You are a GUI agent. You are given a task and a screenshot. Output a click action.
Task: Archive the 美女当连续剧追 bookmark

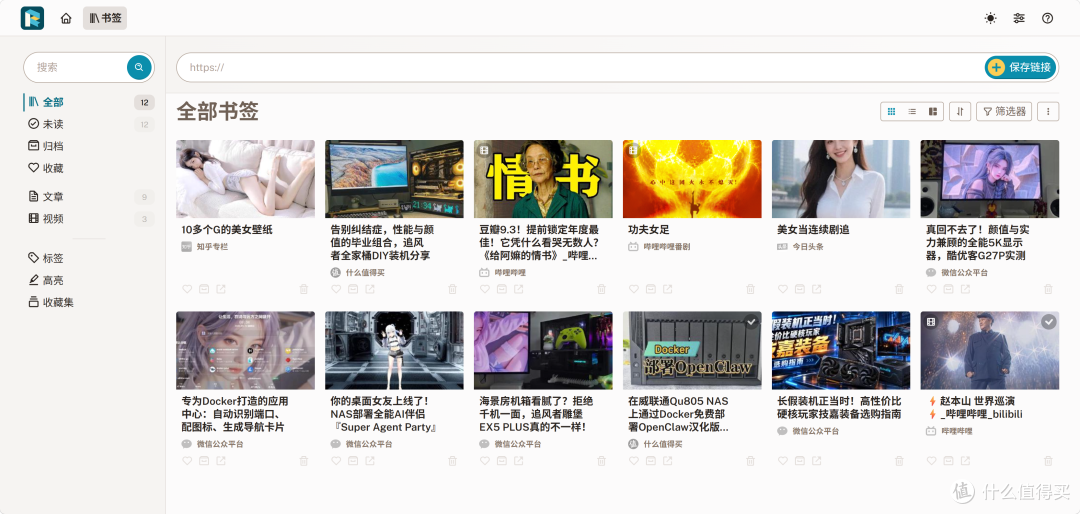(800, 289)
